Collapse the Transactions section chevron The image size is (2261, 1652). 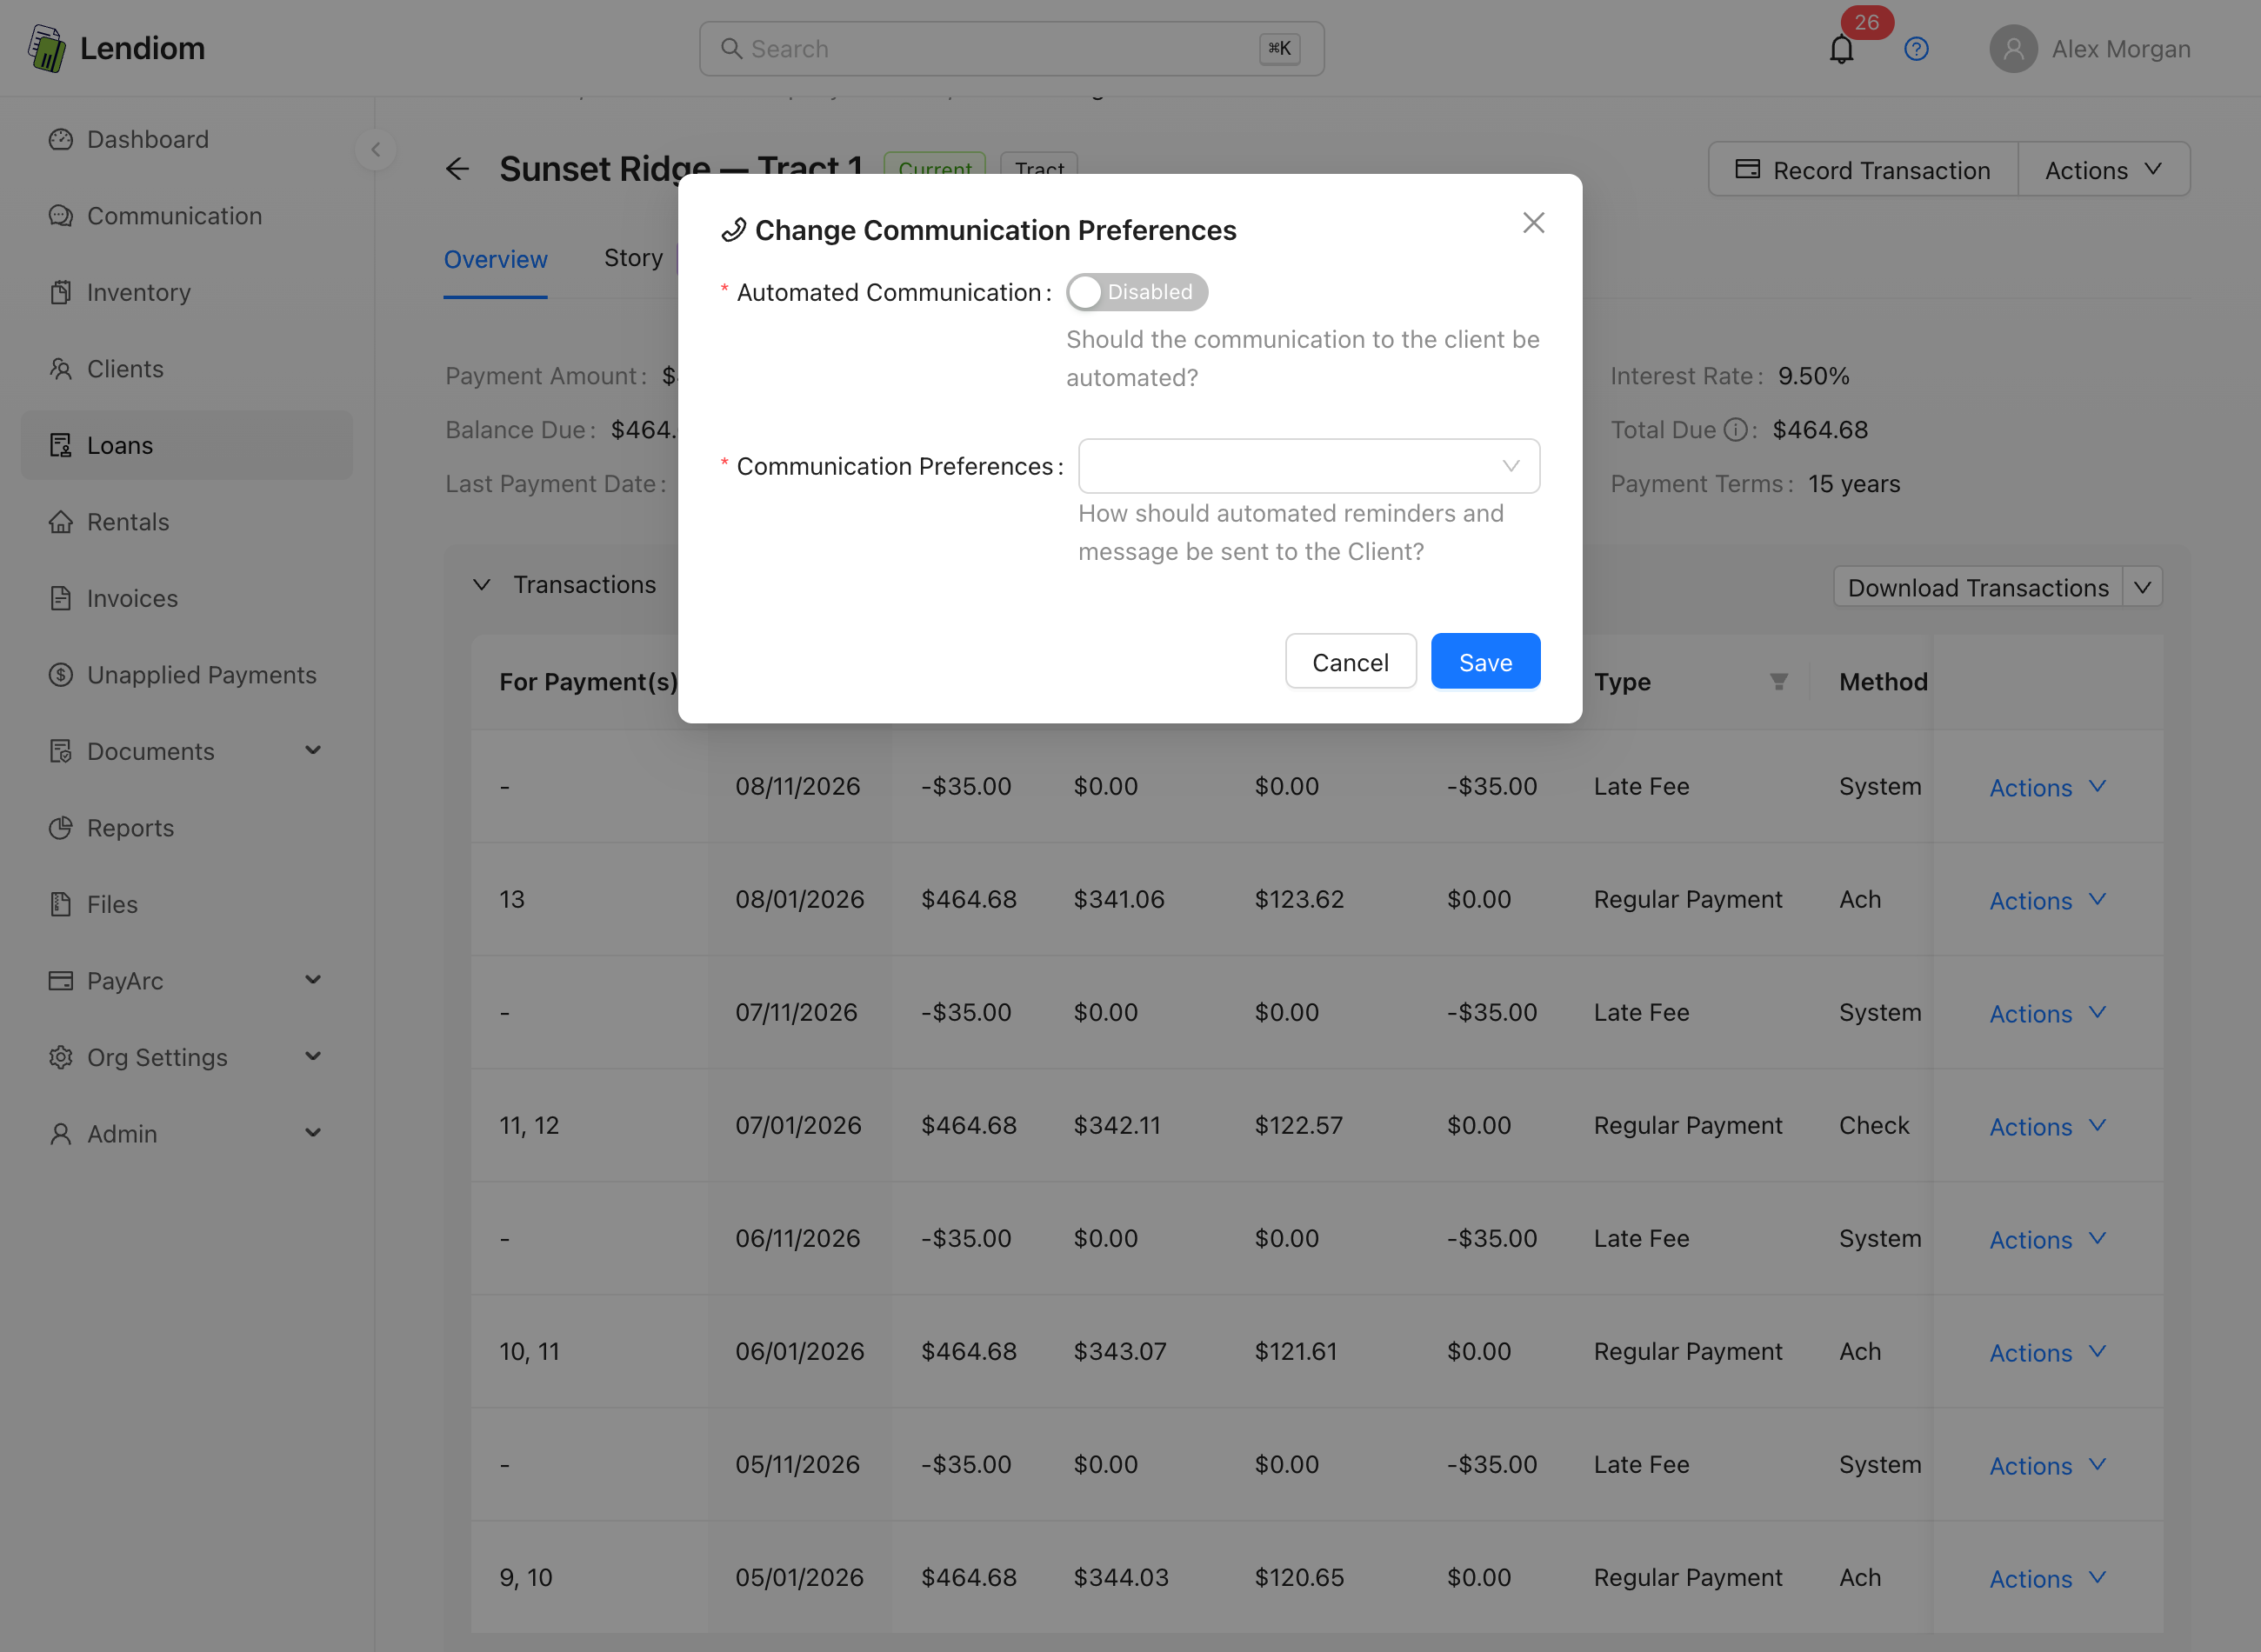click(x=482, y=585)
